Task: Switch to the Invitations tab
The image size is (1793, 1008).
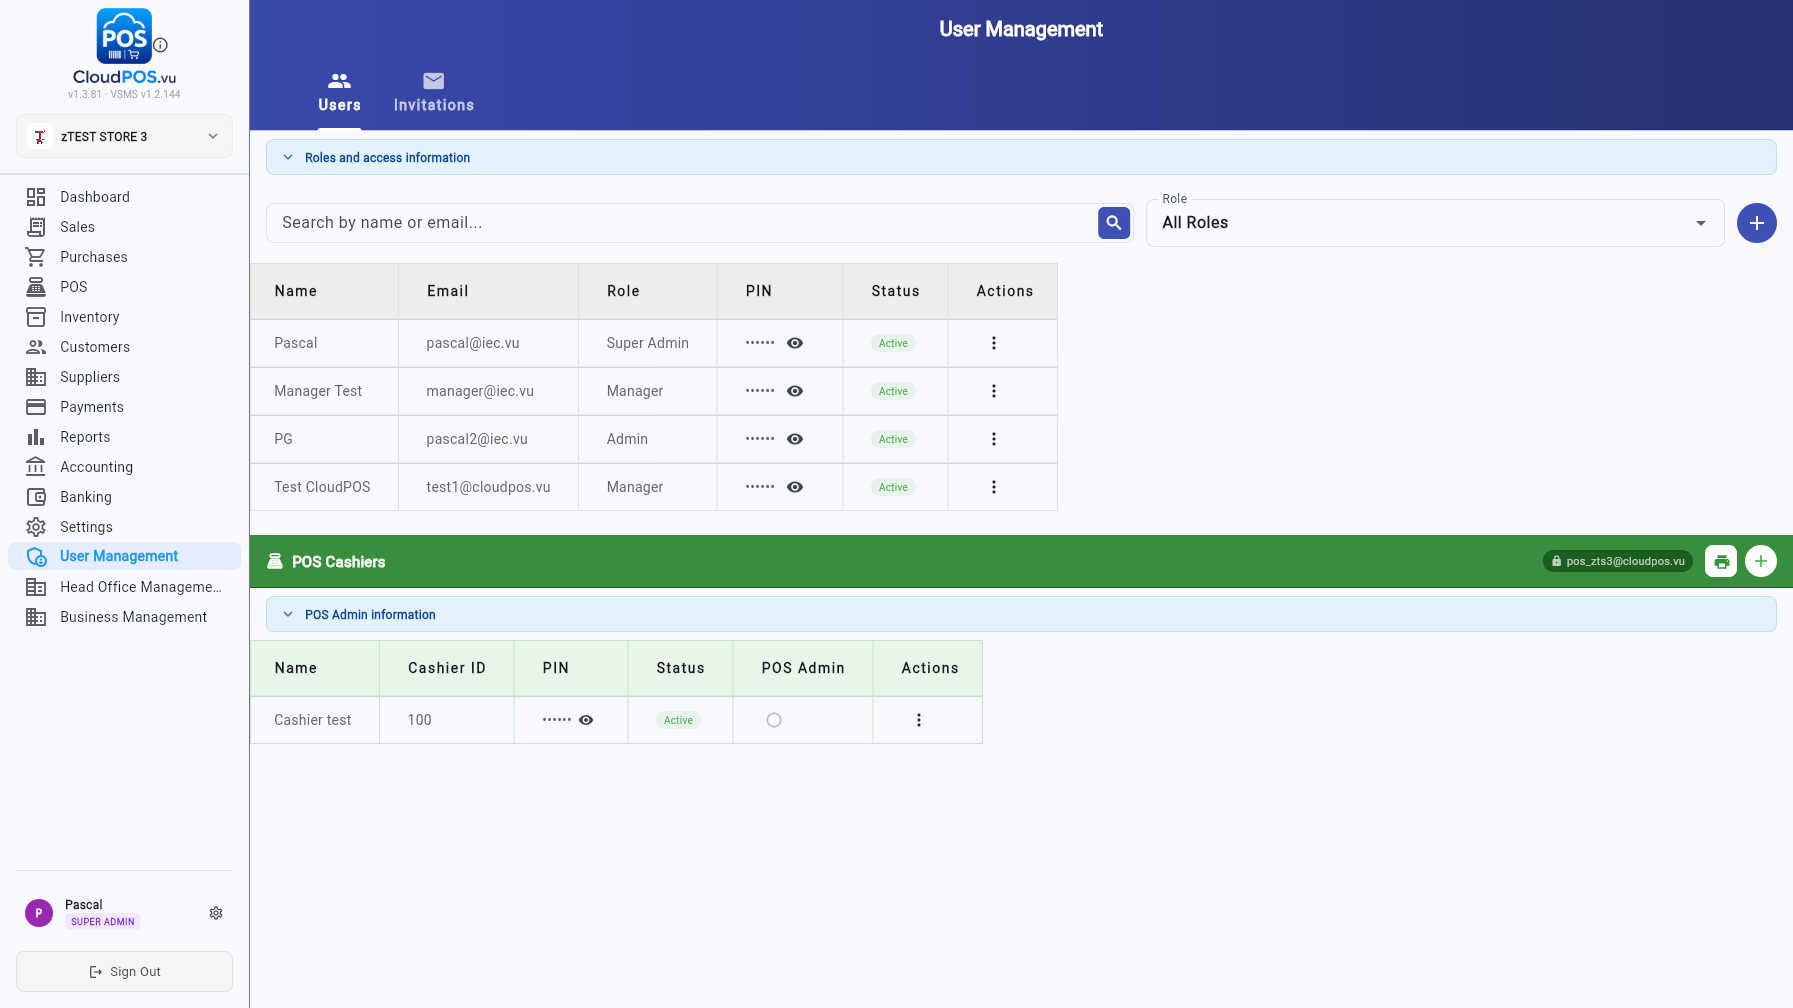Action: (x=434, y=93)
